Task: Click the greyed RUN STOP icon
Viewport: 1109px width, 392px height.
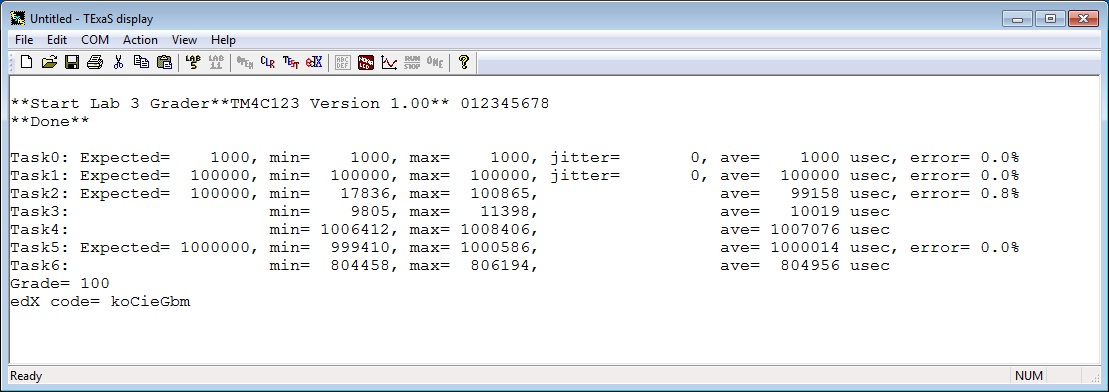Action: [412, 62]
